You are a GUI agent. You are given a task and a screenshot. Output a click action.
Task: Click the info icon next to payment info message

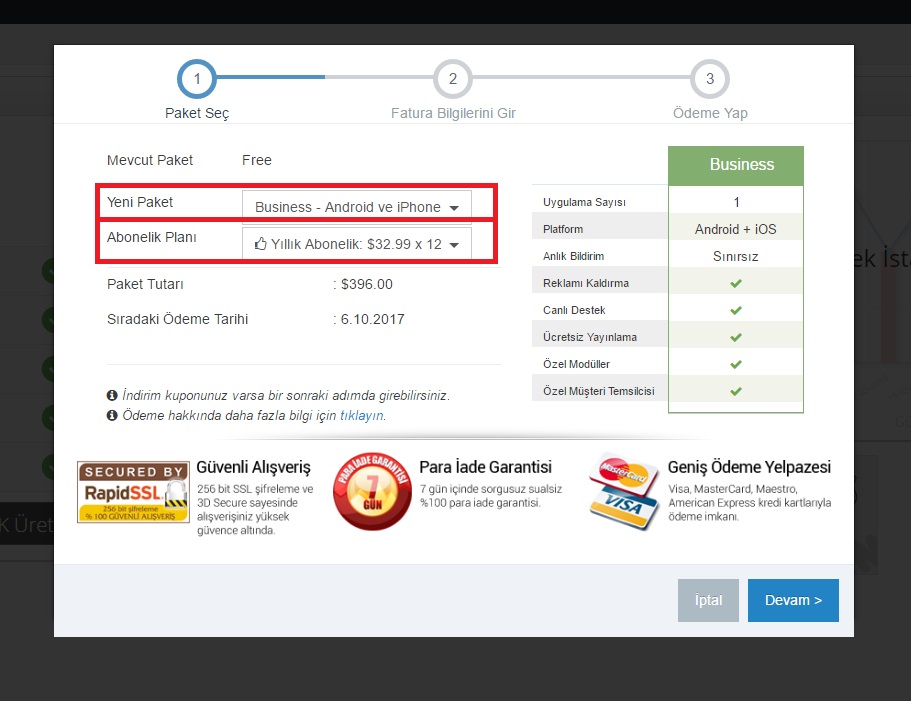click(112, 415)
